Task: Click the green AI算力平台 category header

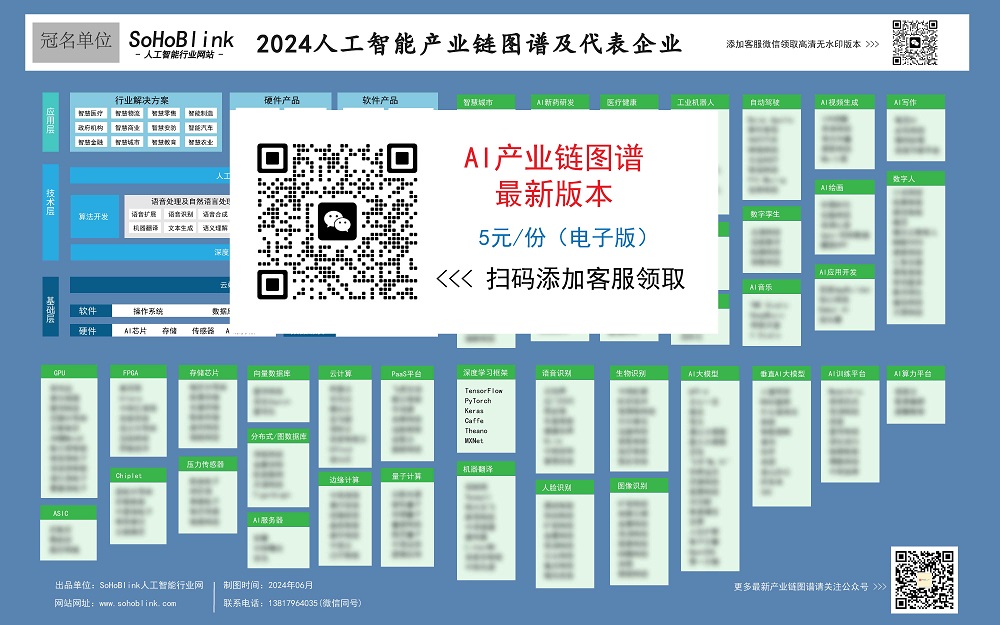Action: pyautogui.click(x=916, y=374)
